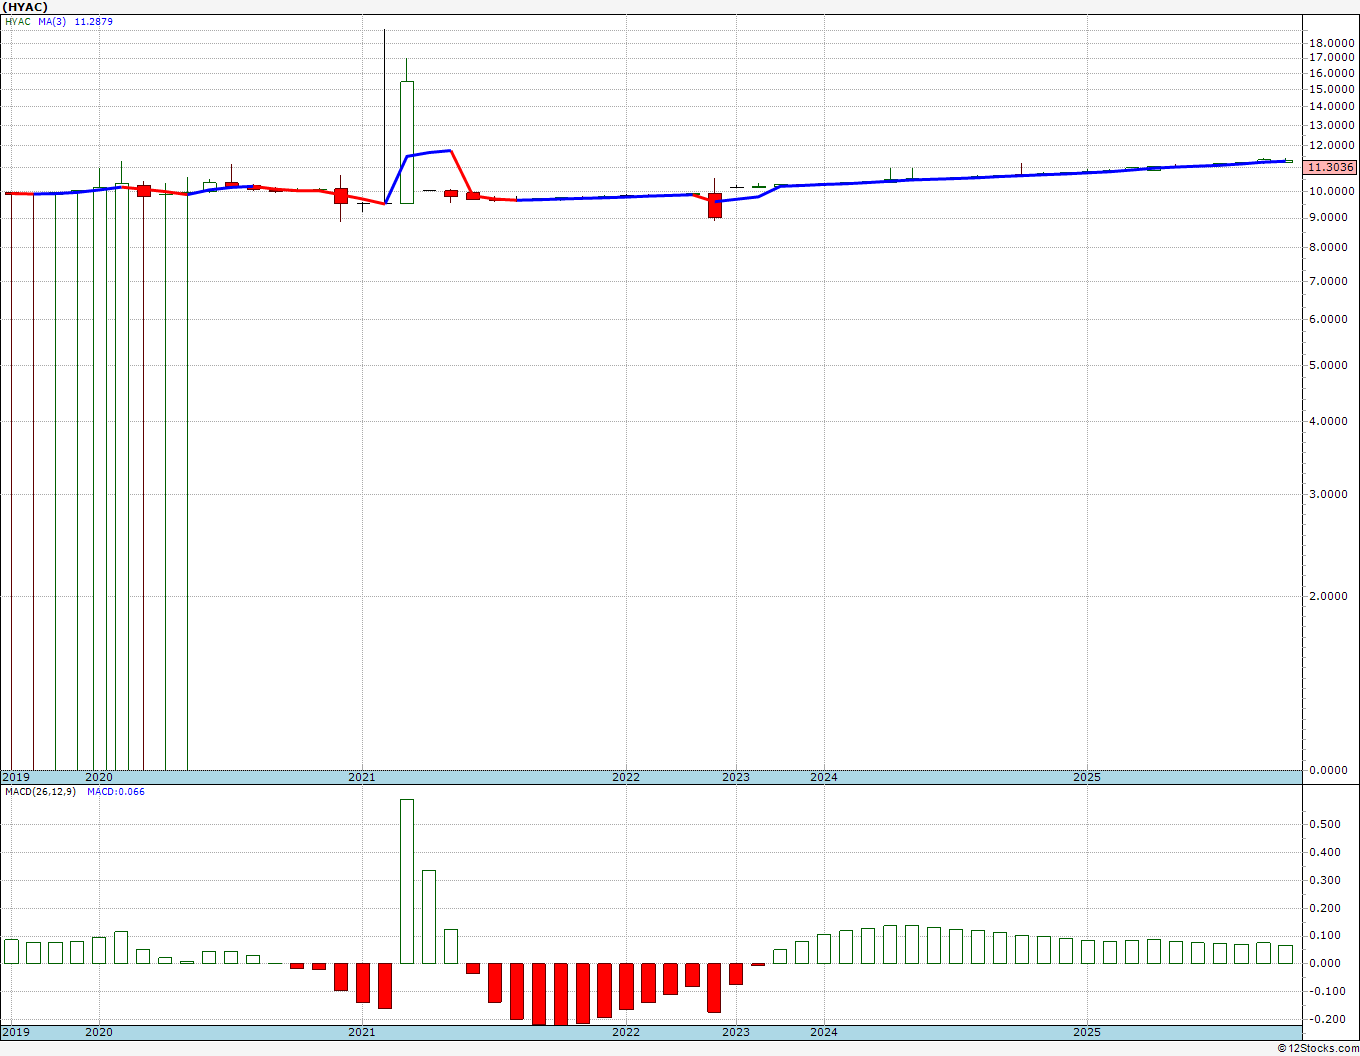Click 2023 on the MACD panel time axis
Image resolution: width=1360 pixels, height=1056 pixels.
tap(736, 1032)
